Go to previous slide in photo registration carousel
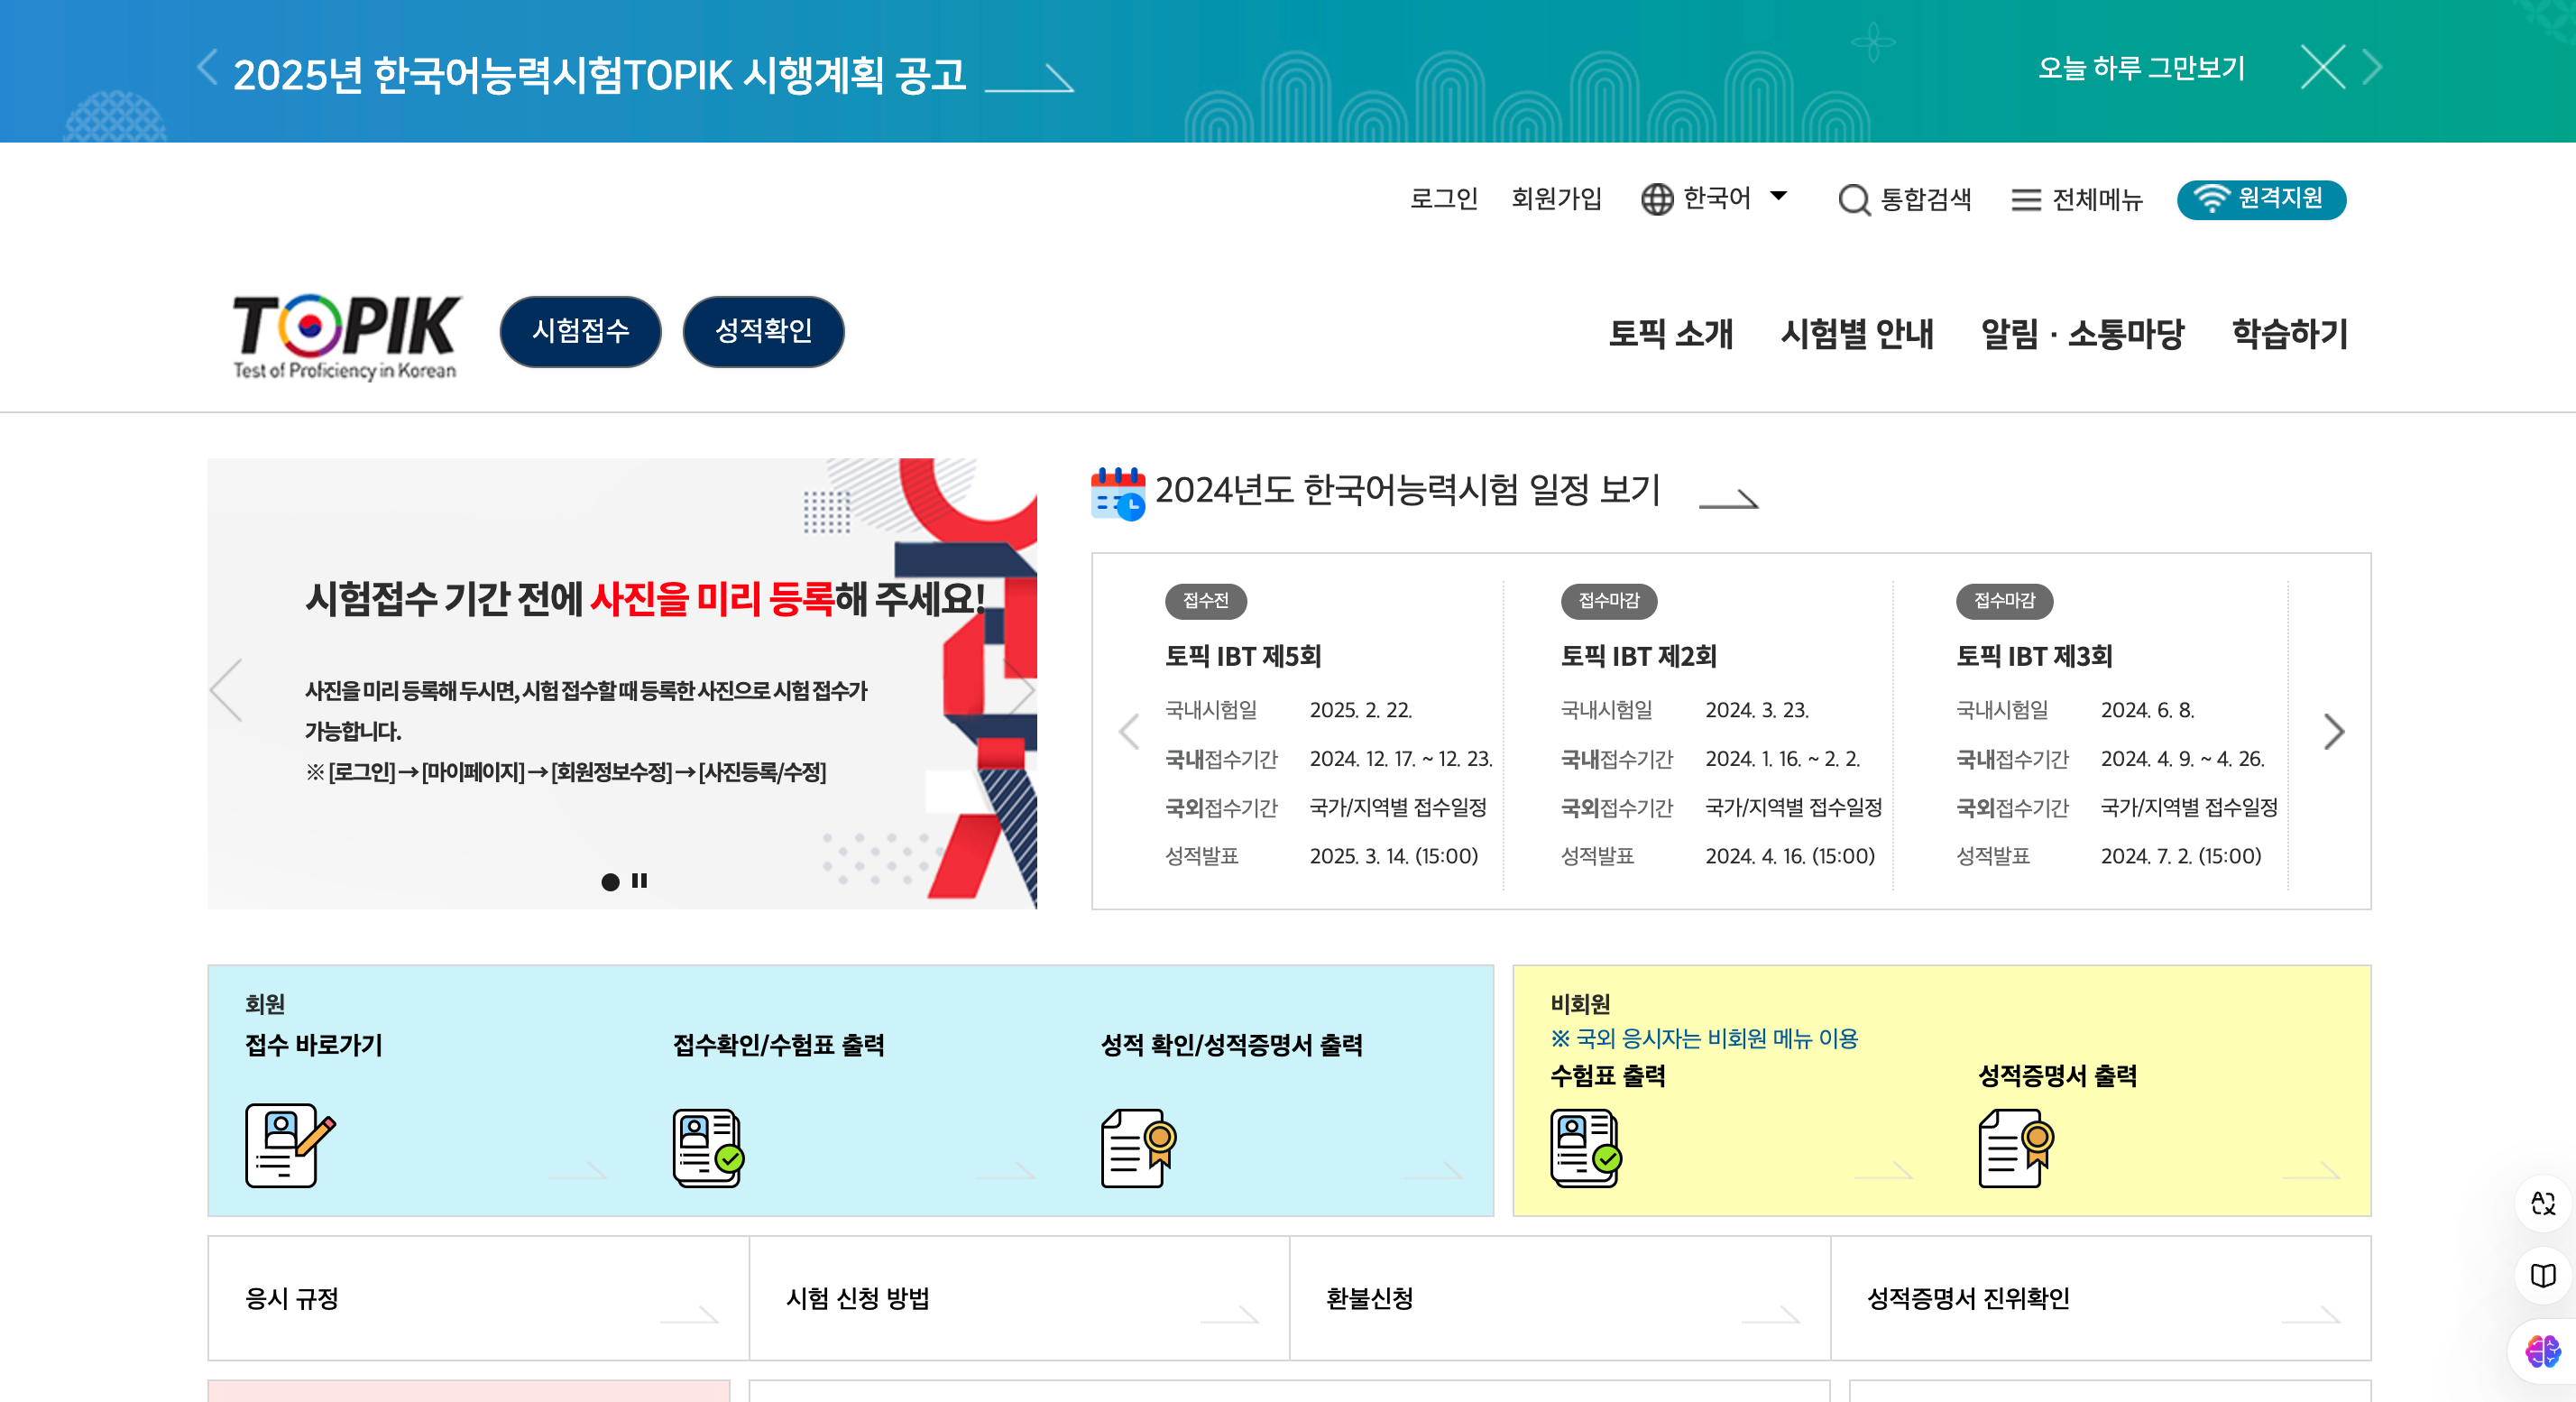2576x1402 pixels. click(227, 689)
